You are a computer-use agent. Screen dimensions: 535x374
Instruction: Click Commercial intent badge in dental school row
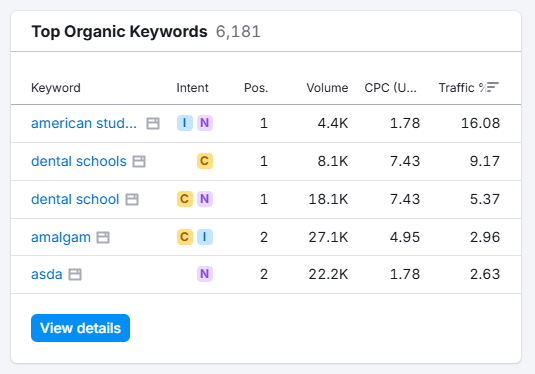[x=185, y=199]
